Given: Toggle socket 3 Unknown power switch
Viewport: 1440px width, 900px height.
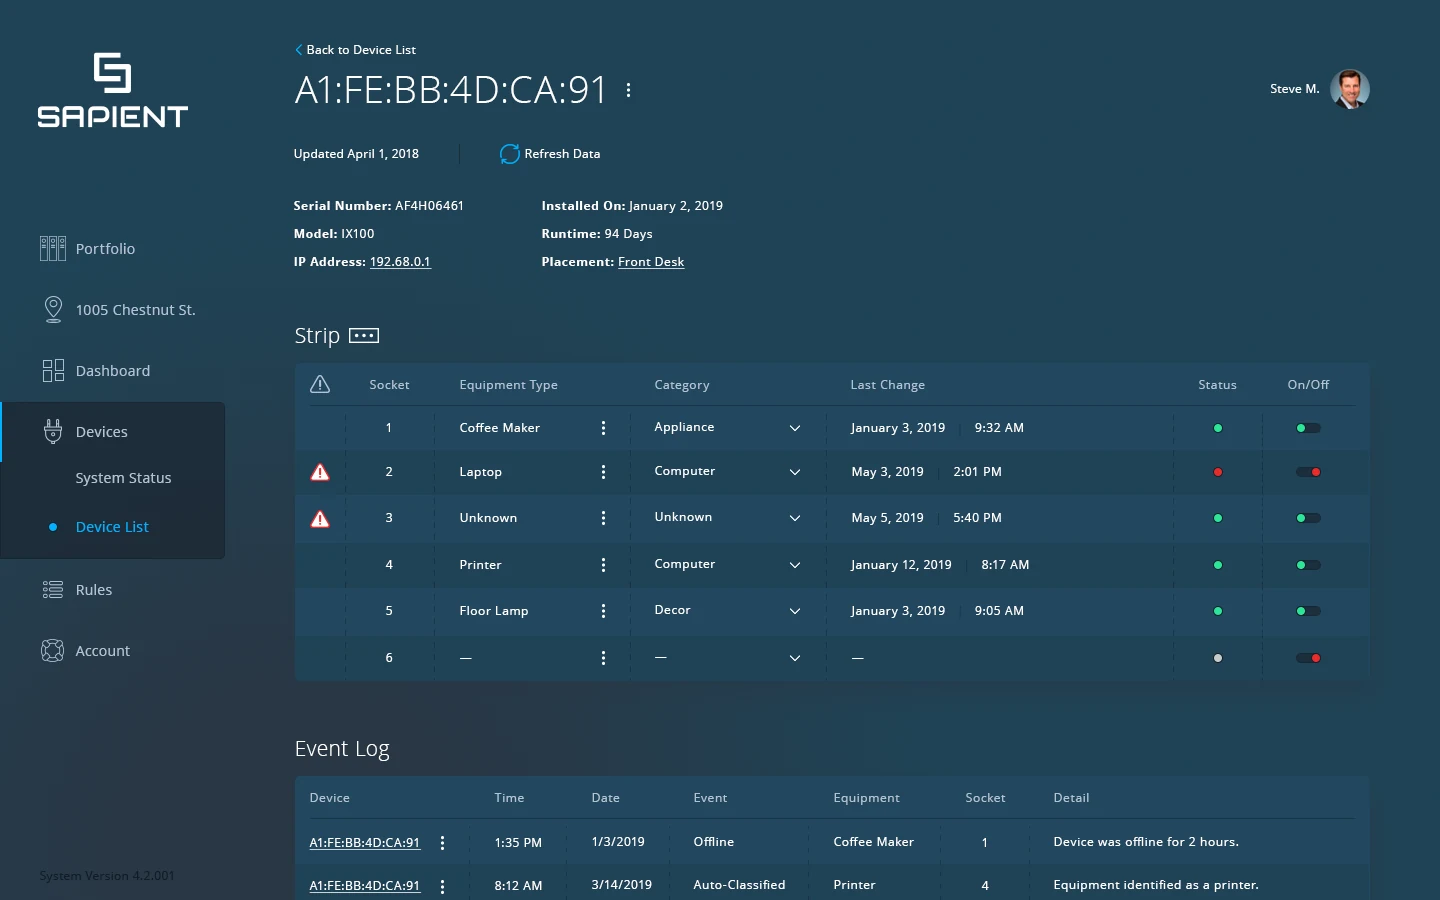Looking at the screenshot, I should 1308,518.
